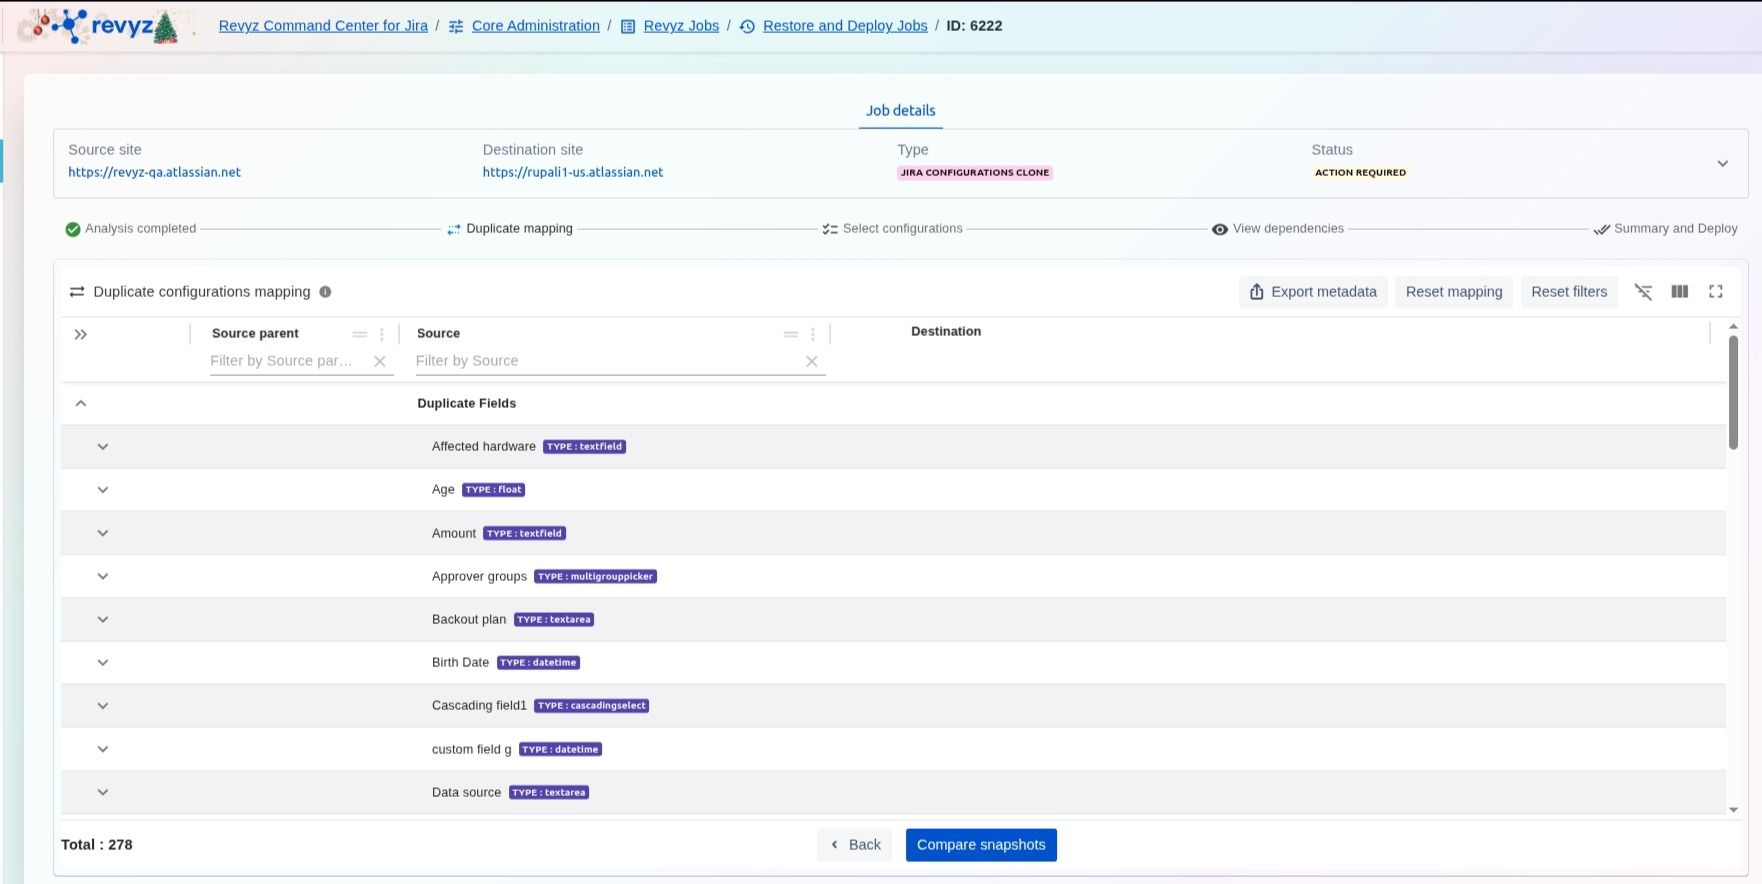1762x884 pixels.
Task: Click the Compare snapshots button
Action: coord(980,845)
